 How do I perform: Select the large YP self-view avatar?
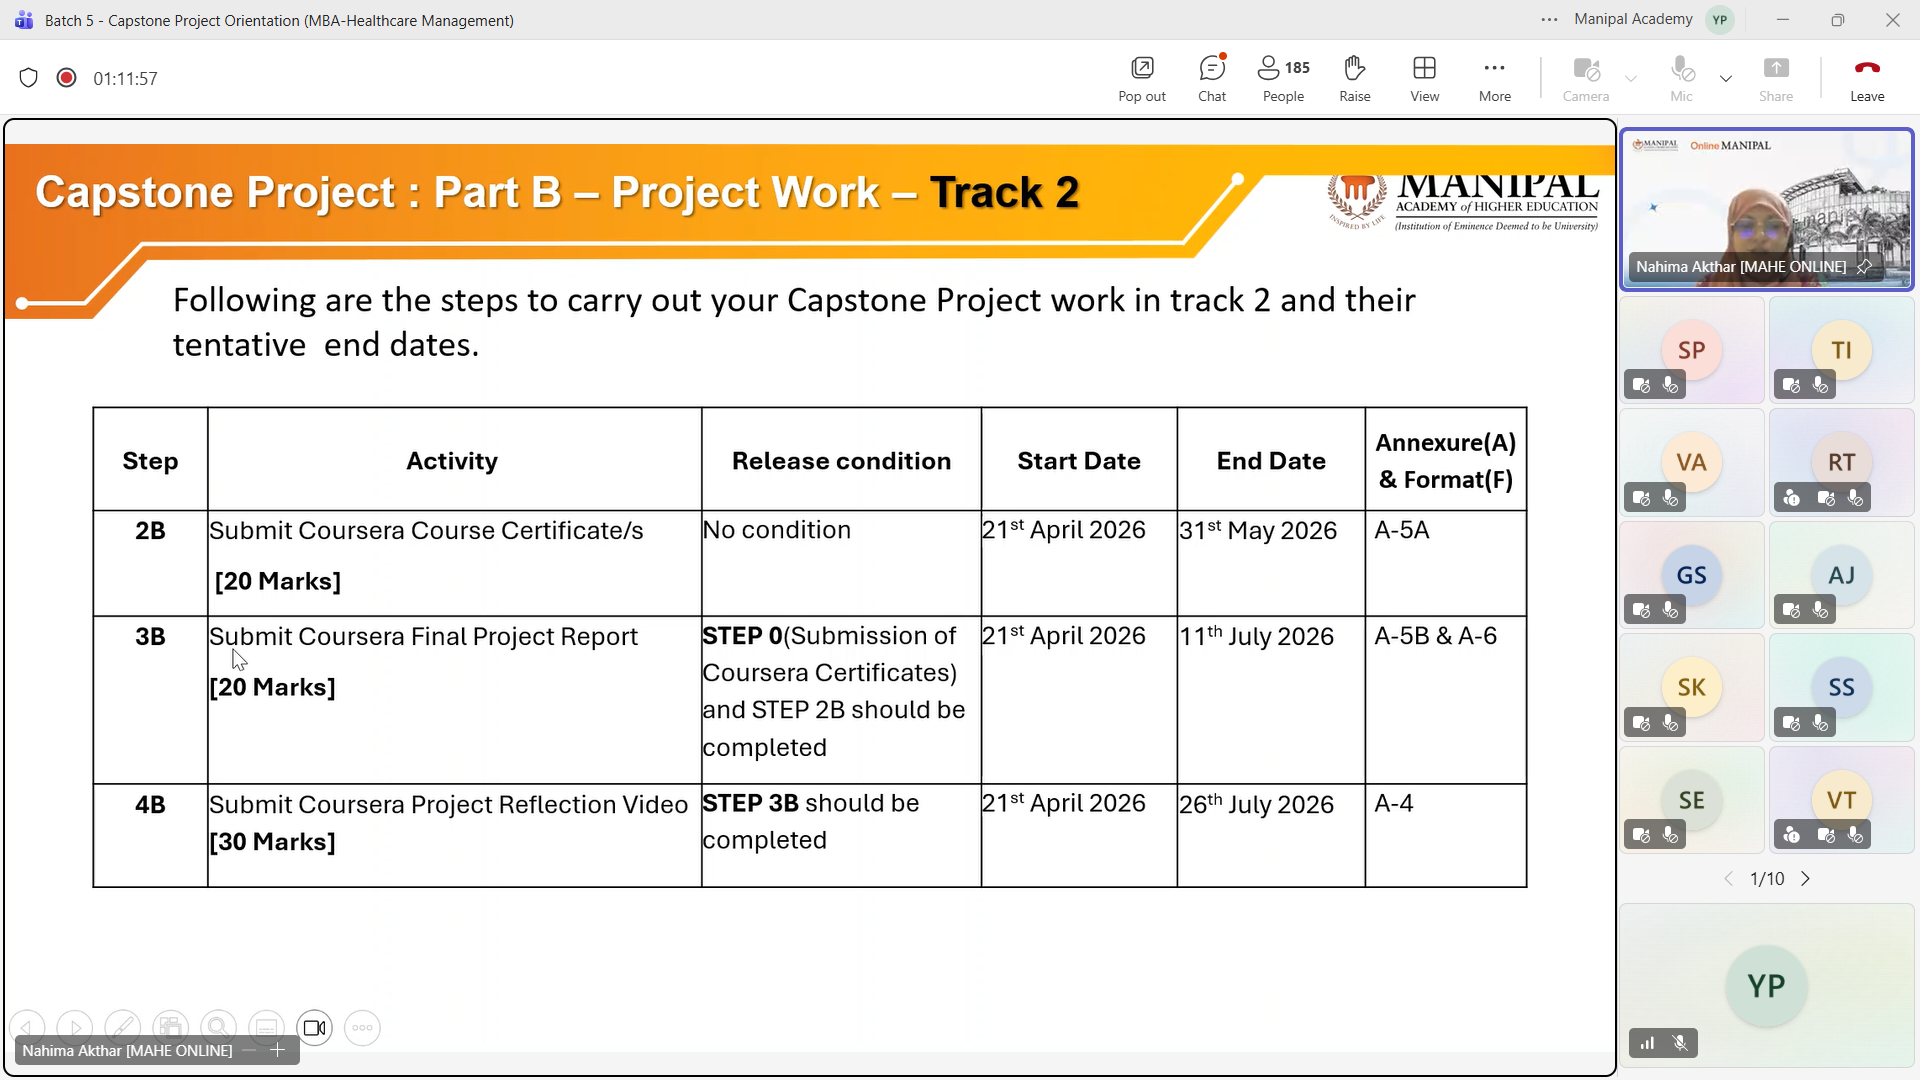[x=1766, y=986]
